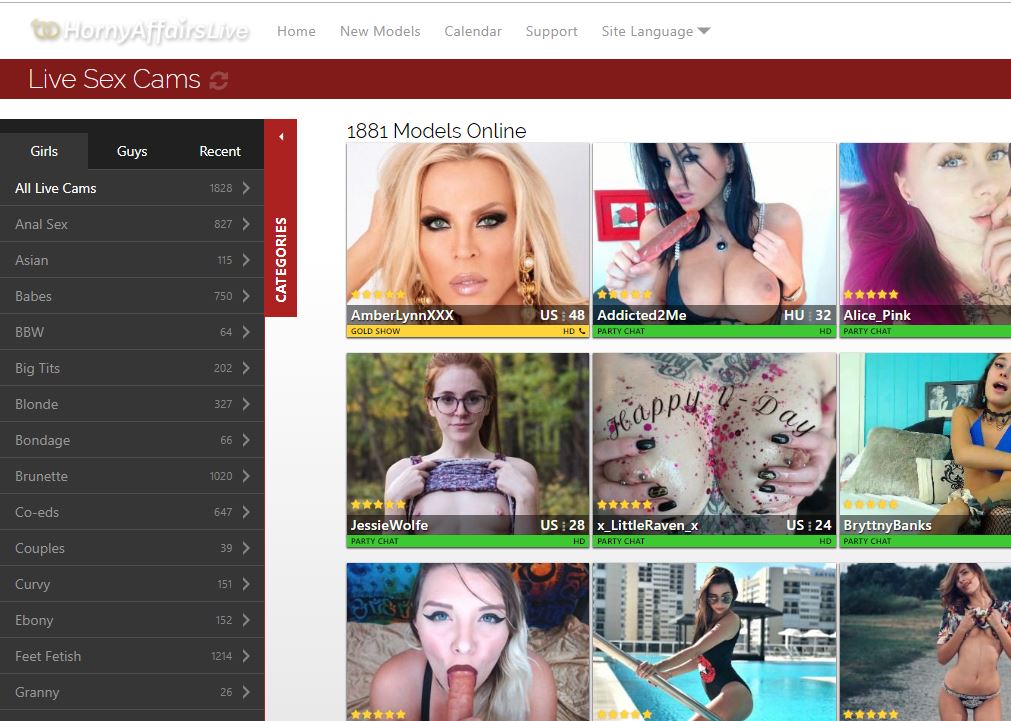
Task: Expand the Bondage row chevron
Action: (246, 440)
